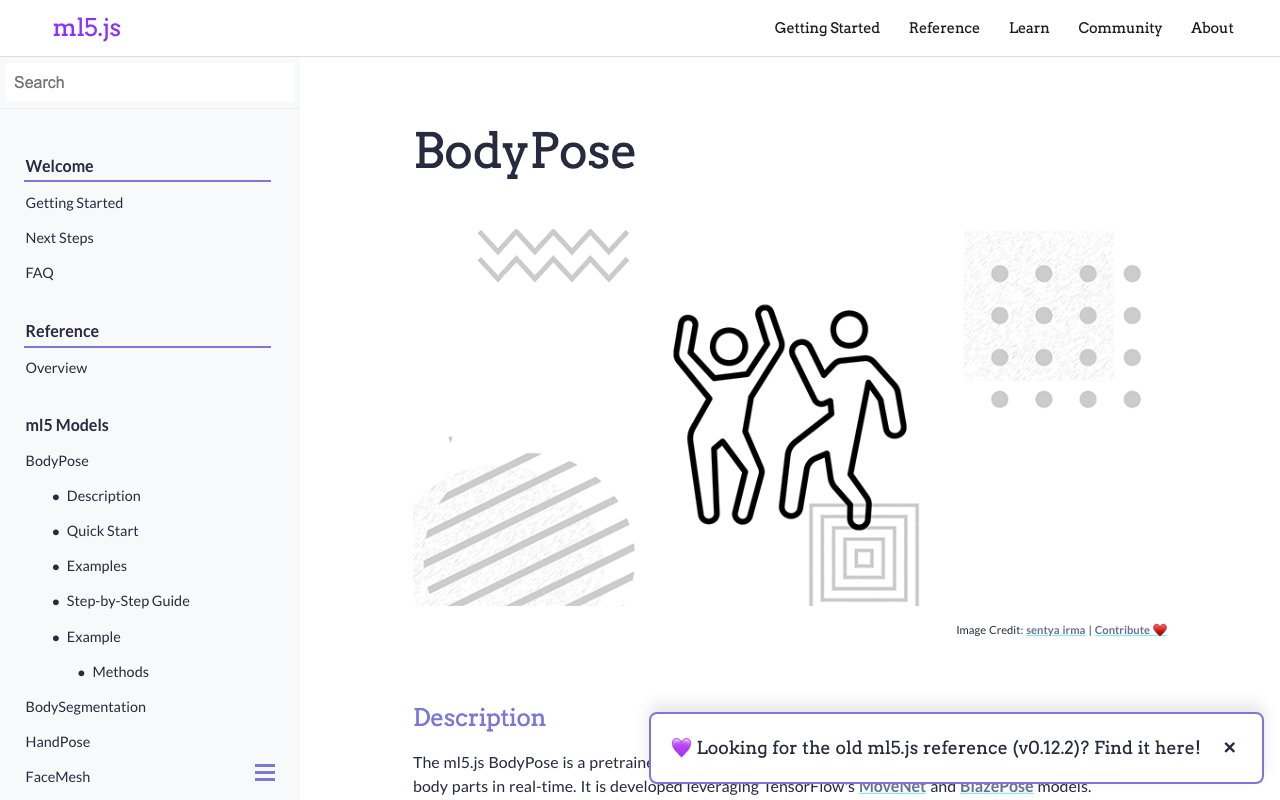Click the Reference sidebar heading
Image resolution: width=1280 pixels, height=800 pixels.
(x=62, y=332)
